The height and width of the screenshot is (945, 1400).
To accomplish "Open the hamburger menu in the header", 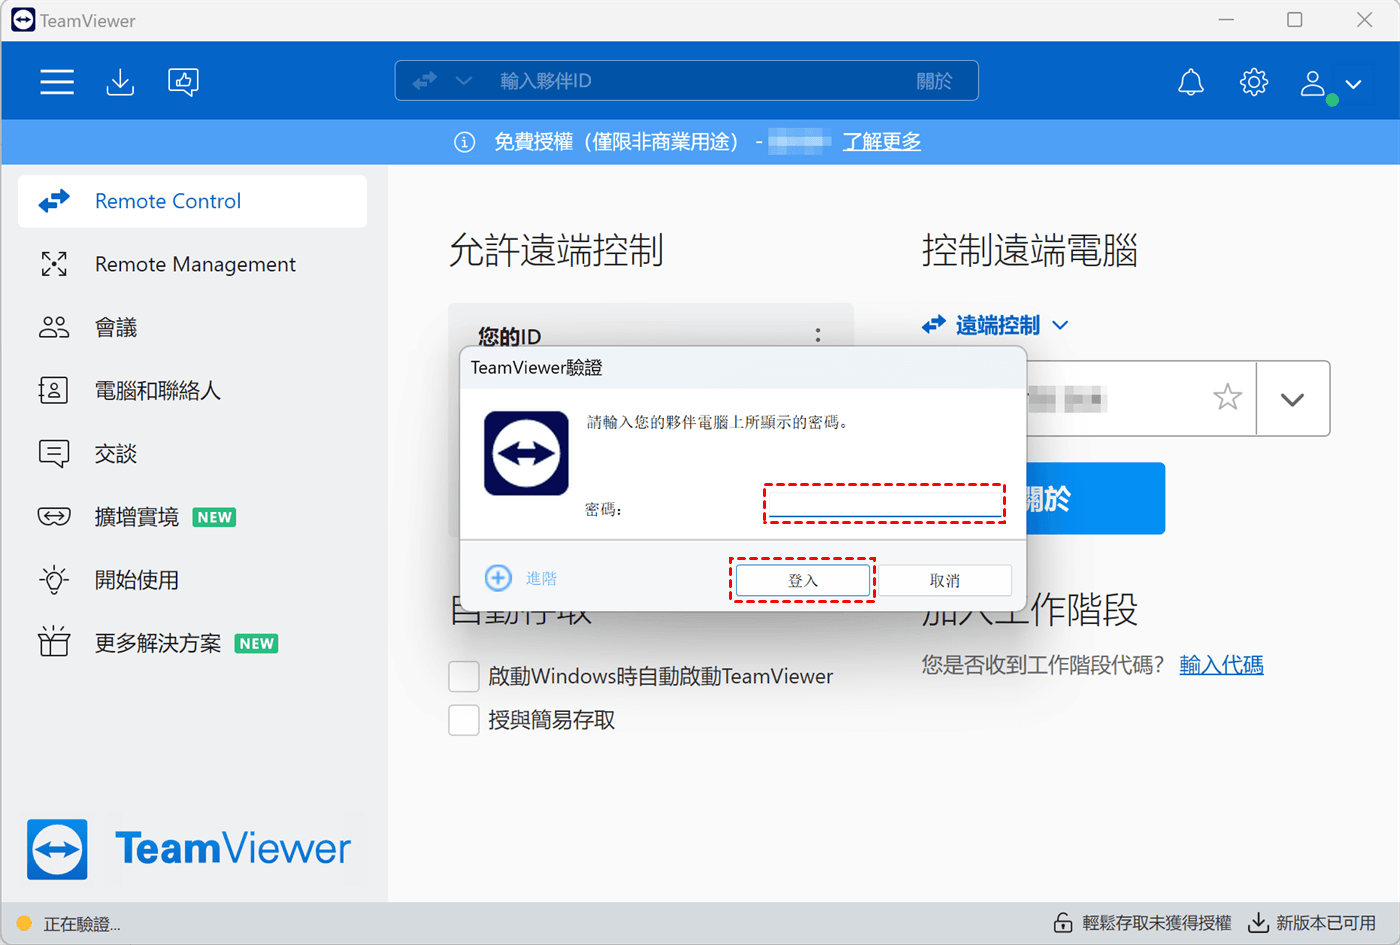I will click(x=57, y=82).
